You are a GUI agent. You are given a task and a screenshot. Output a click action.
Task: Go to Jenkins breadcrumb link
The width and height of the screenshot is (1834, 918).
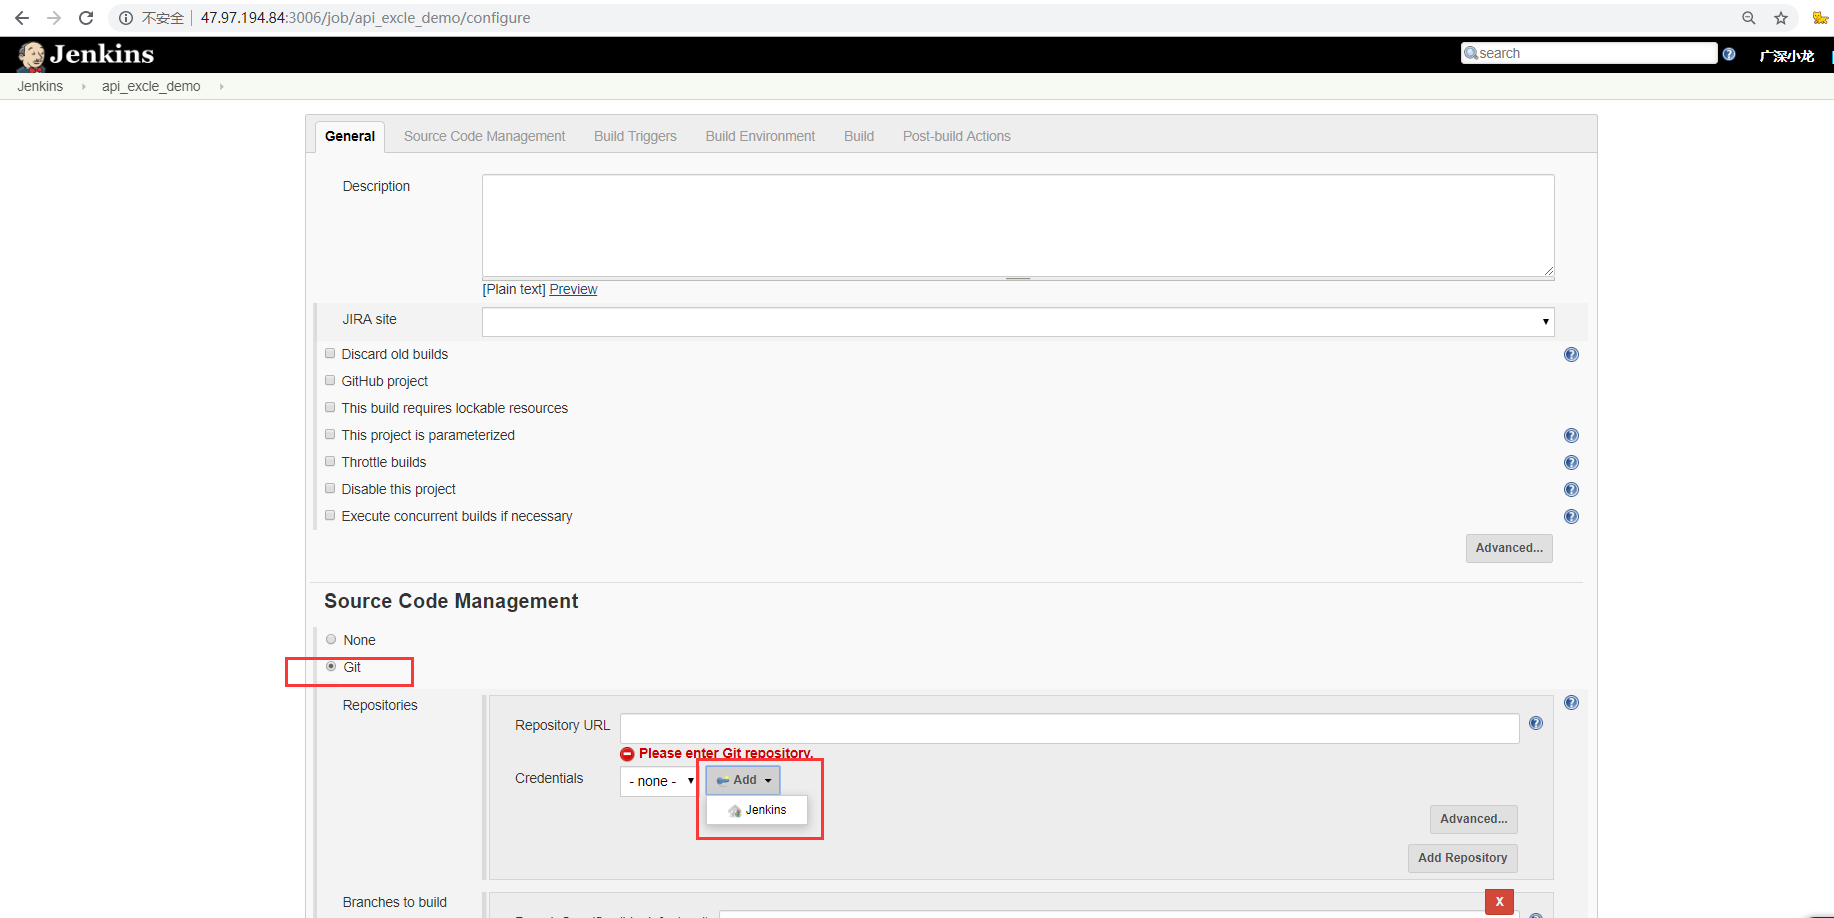[40, 87]
